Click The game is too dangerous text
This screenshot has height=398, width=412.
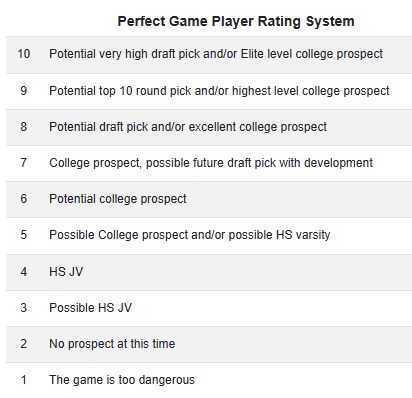point(122,380)
